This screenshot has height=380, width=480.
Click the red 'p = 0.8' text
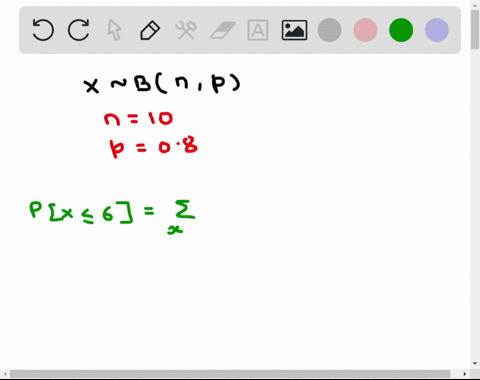154,147
